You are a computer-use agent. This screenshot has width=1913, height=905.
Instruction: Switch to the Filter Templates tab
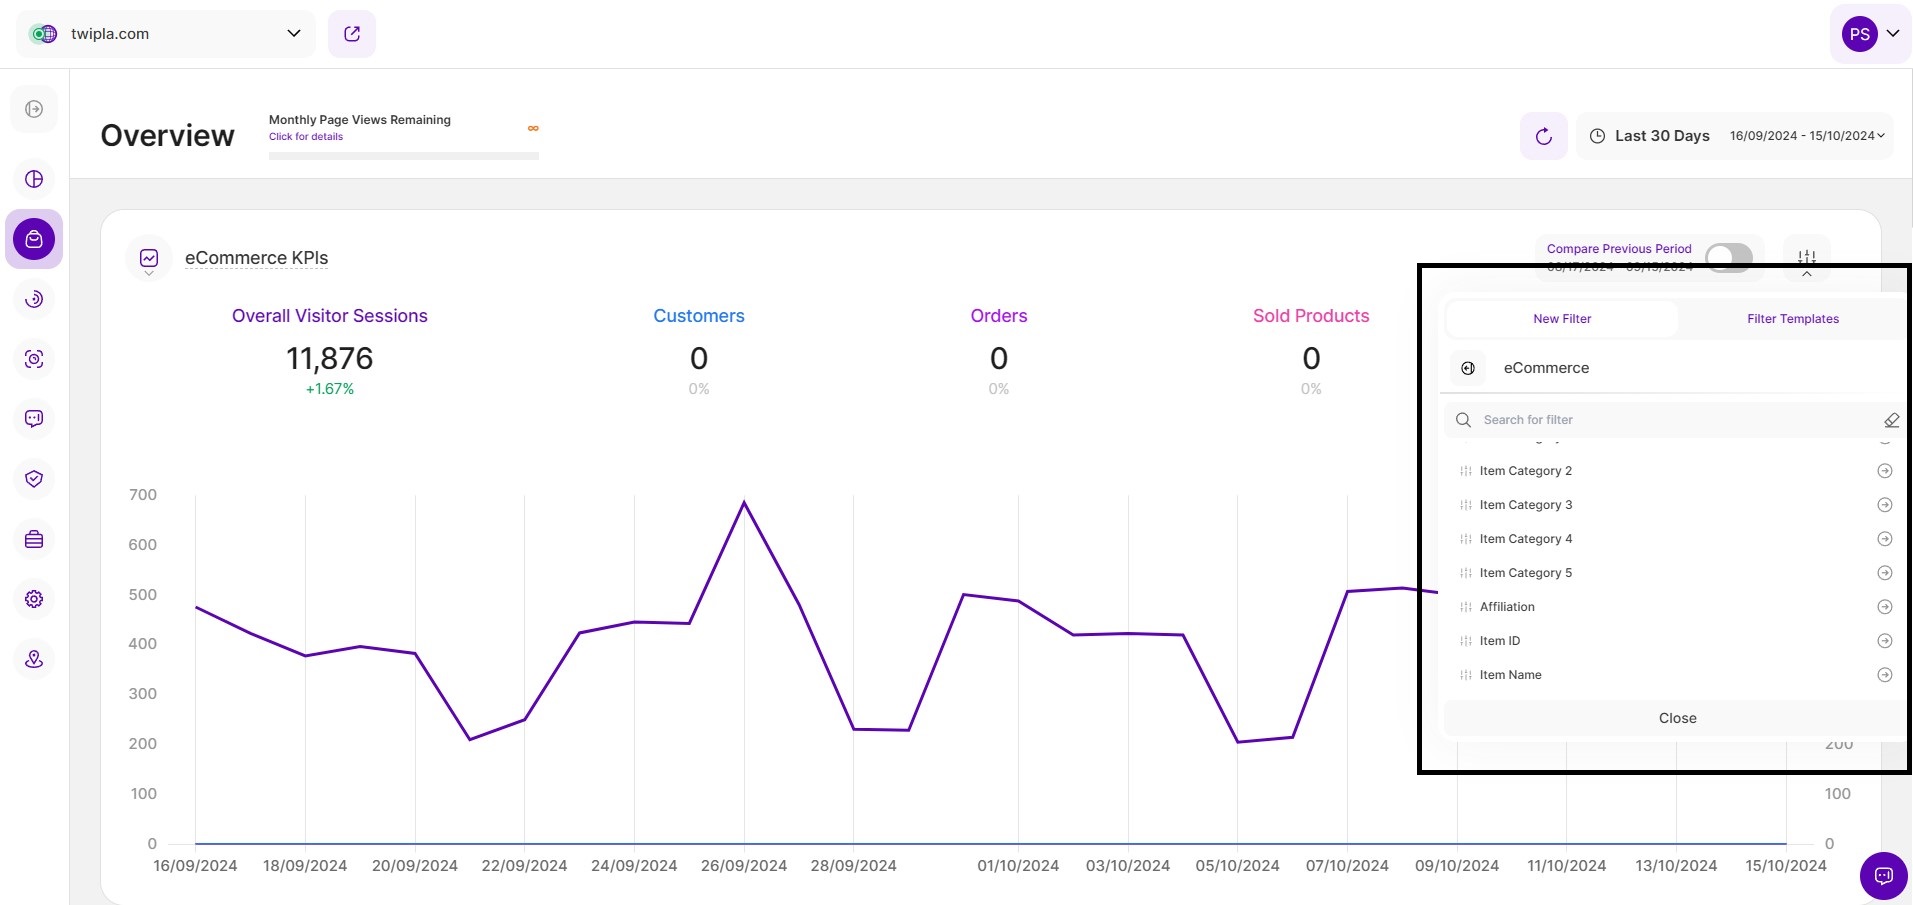pyautogui.click(x=1792, y=319)
